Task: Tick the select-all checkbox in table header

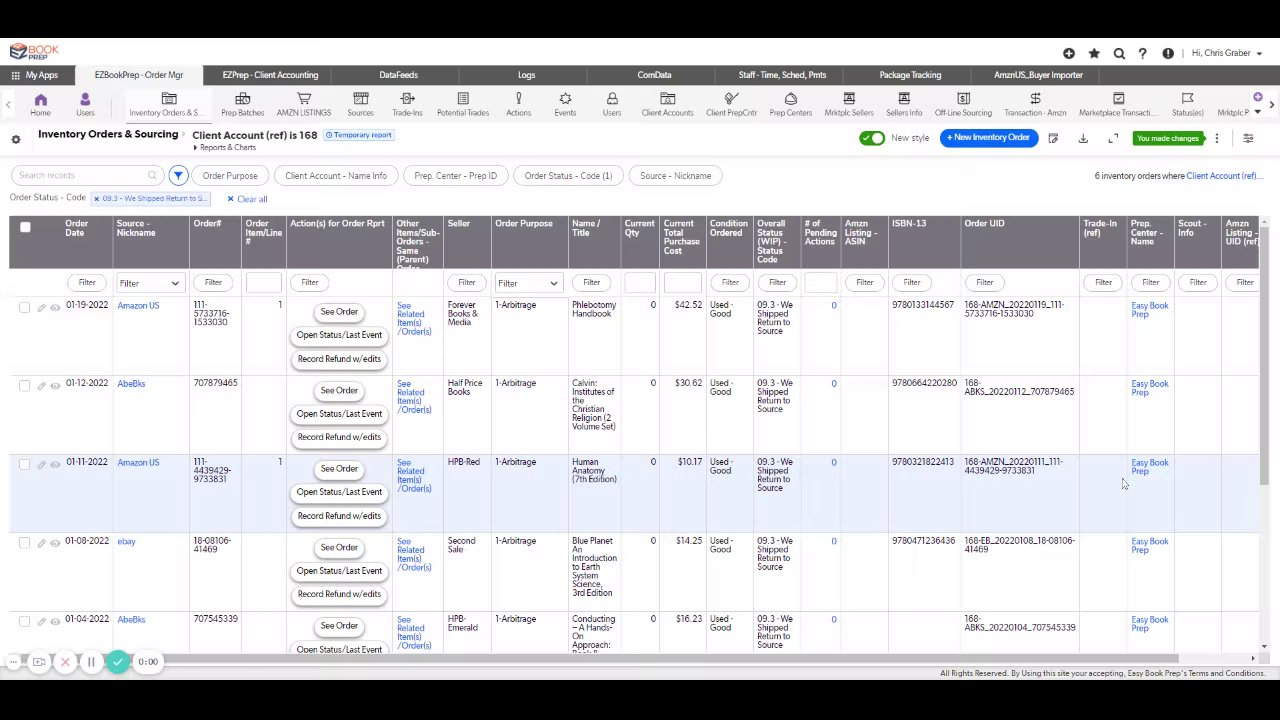Action: click(25, 227)
